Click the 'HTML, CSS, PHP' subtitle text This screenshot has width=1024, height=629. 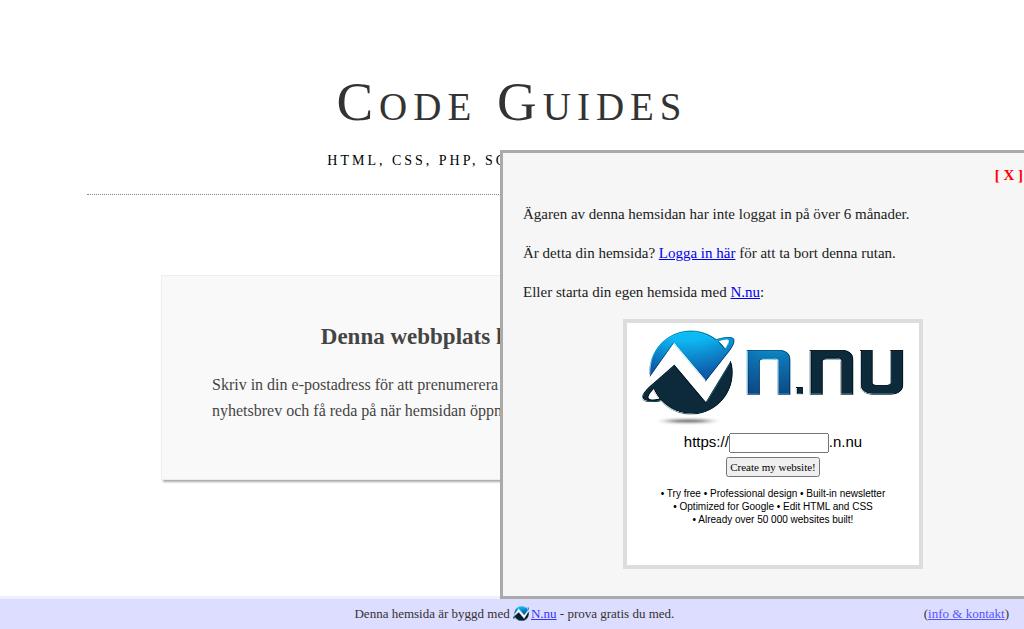tap(413, 161)
